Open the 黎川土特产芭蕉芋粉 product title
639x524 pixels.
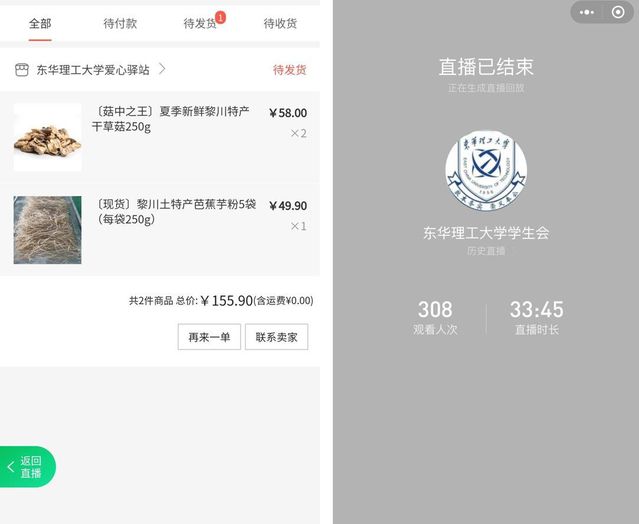[x=175, y=211]
